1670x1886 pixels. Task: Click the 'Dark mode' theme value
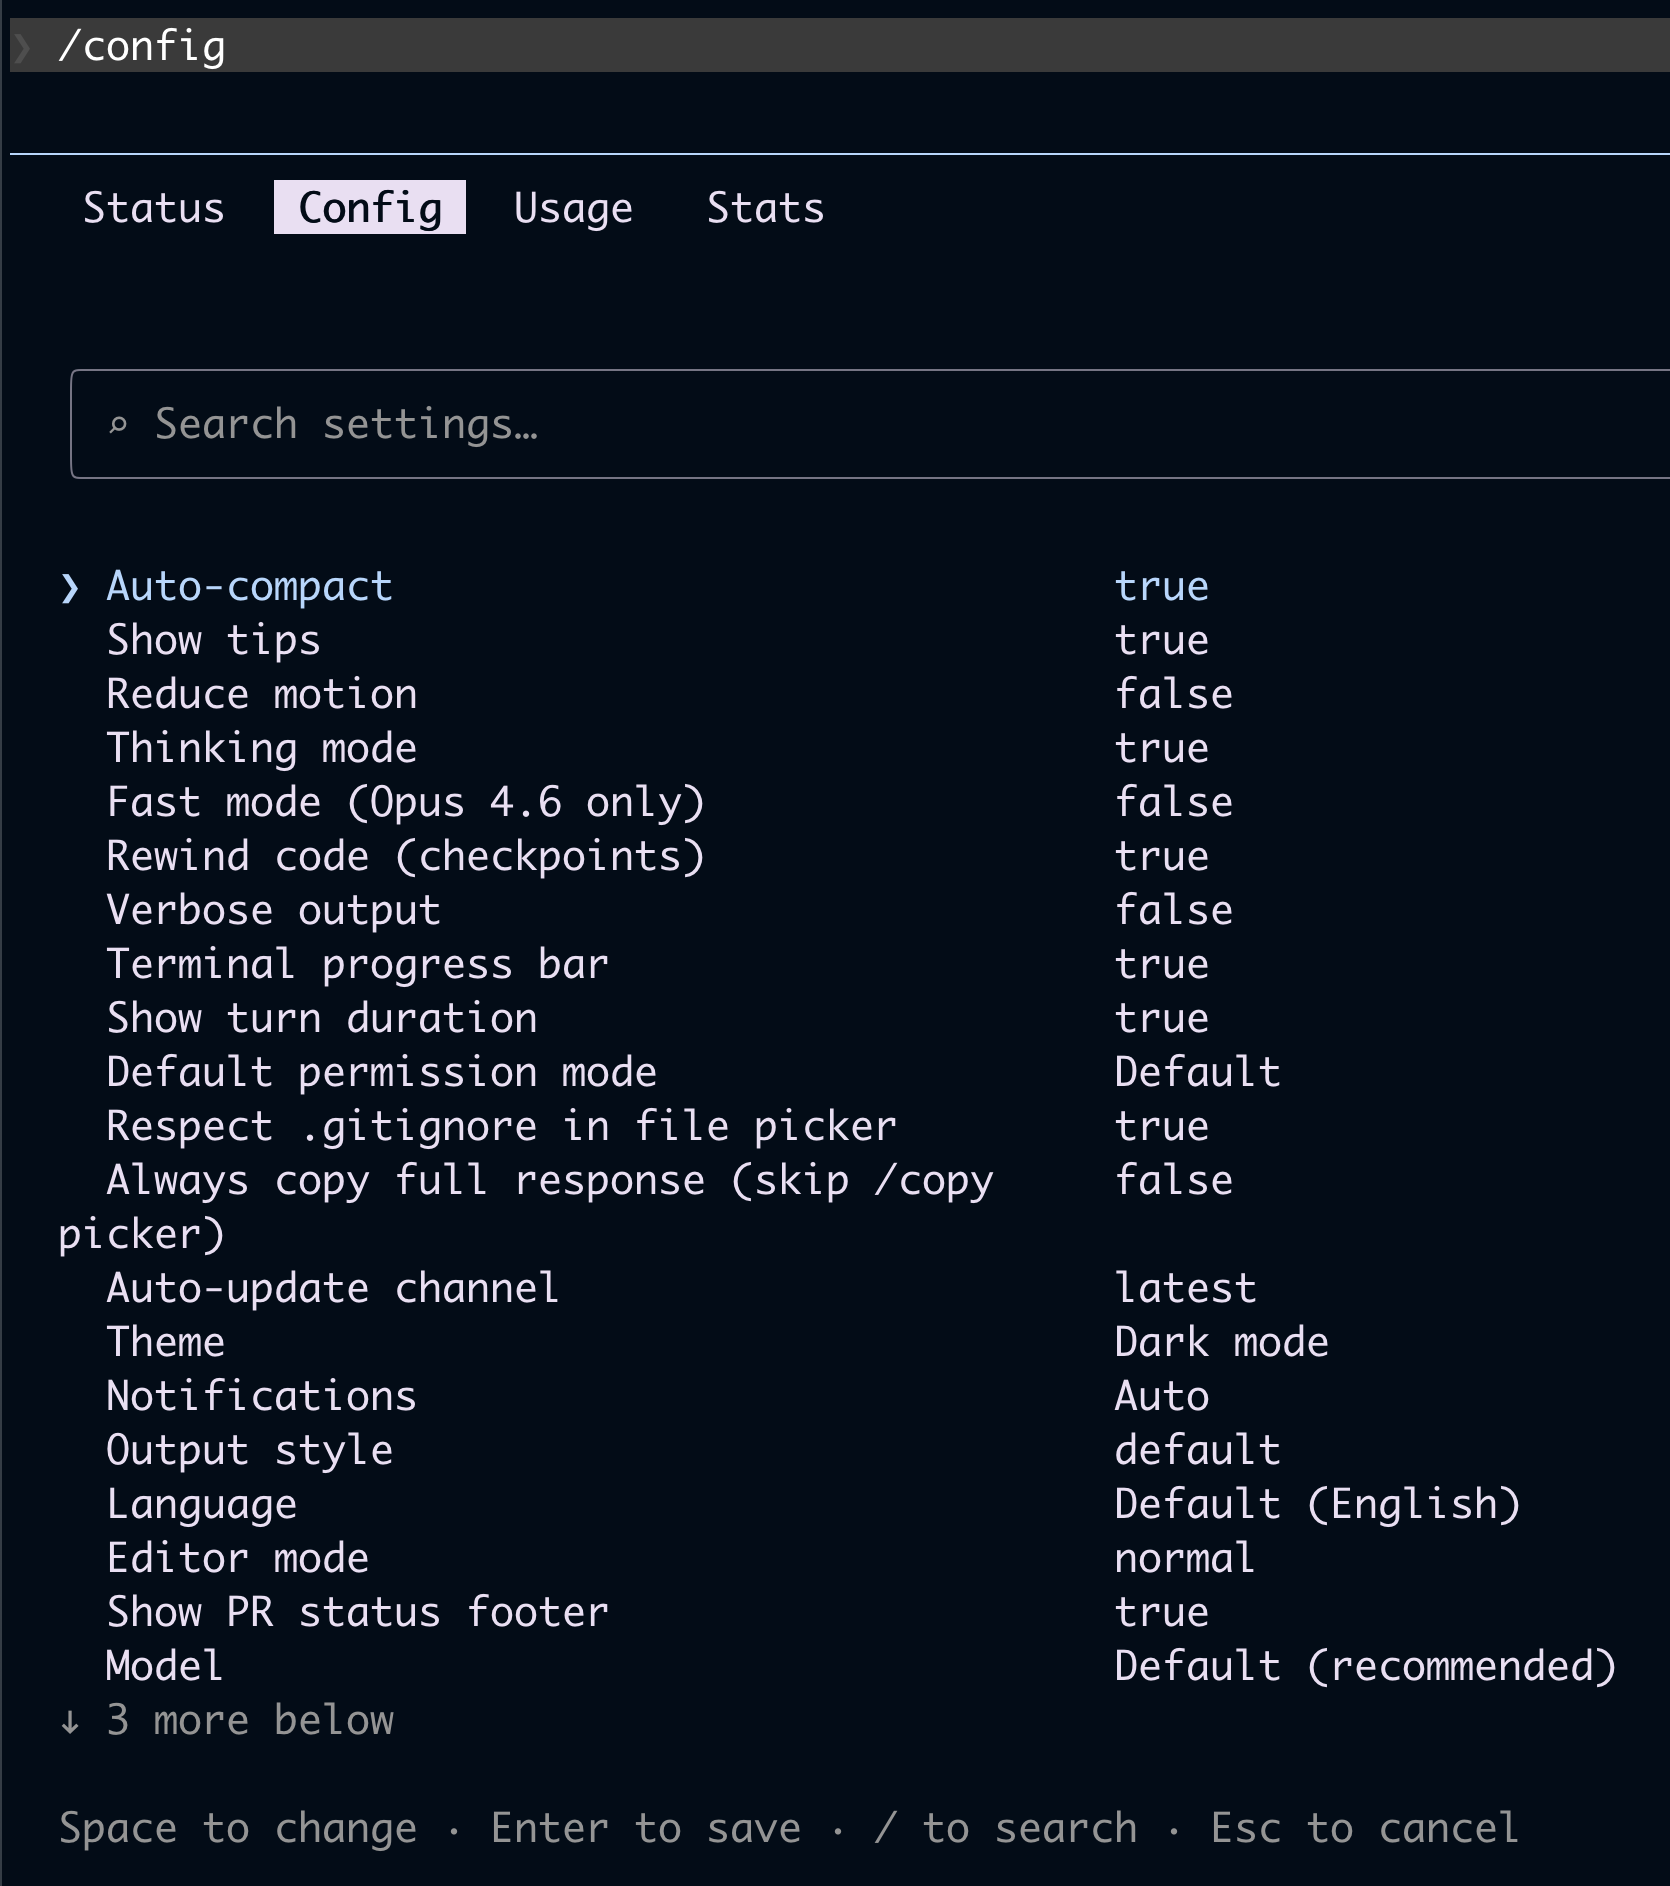click(x=1222, y=1342)
